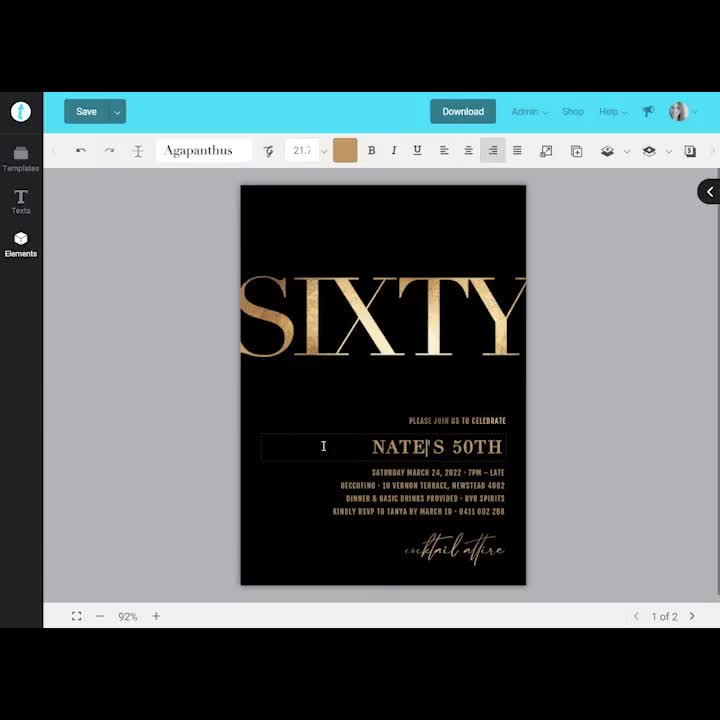This screenshot has width=720, height=720.
Task: Open the Elements sidebar panel
Action: (21, 245)
